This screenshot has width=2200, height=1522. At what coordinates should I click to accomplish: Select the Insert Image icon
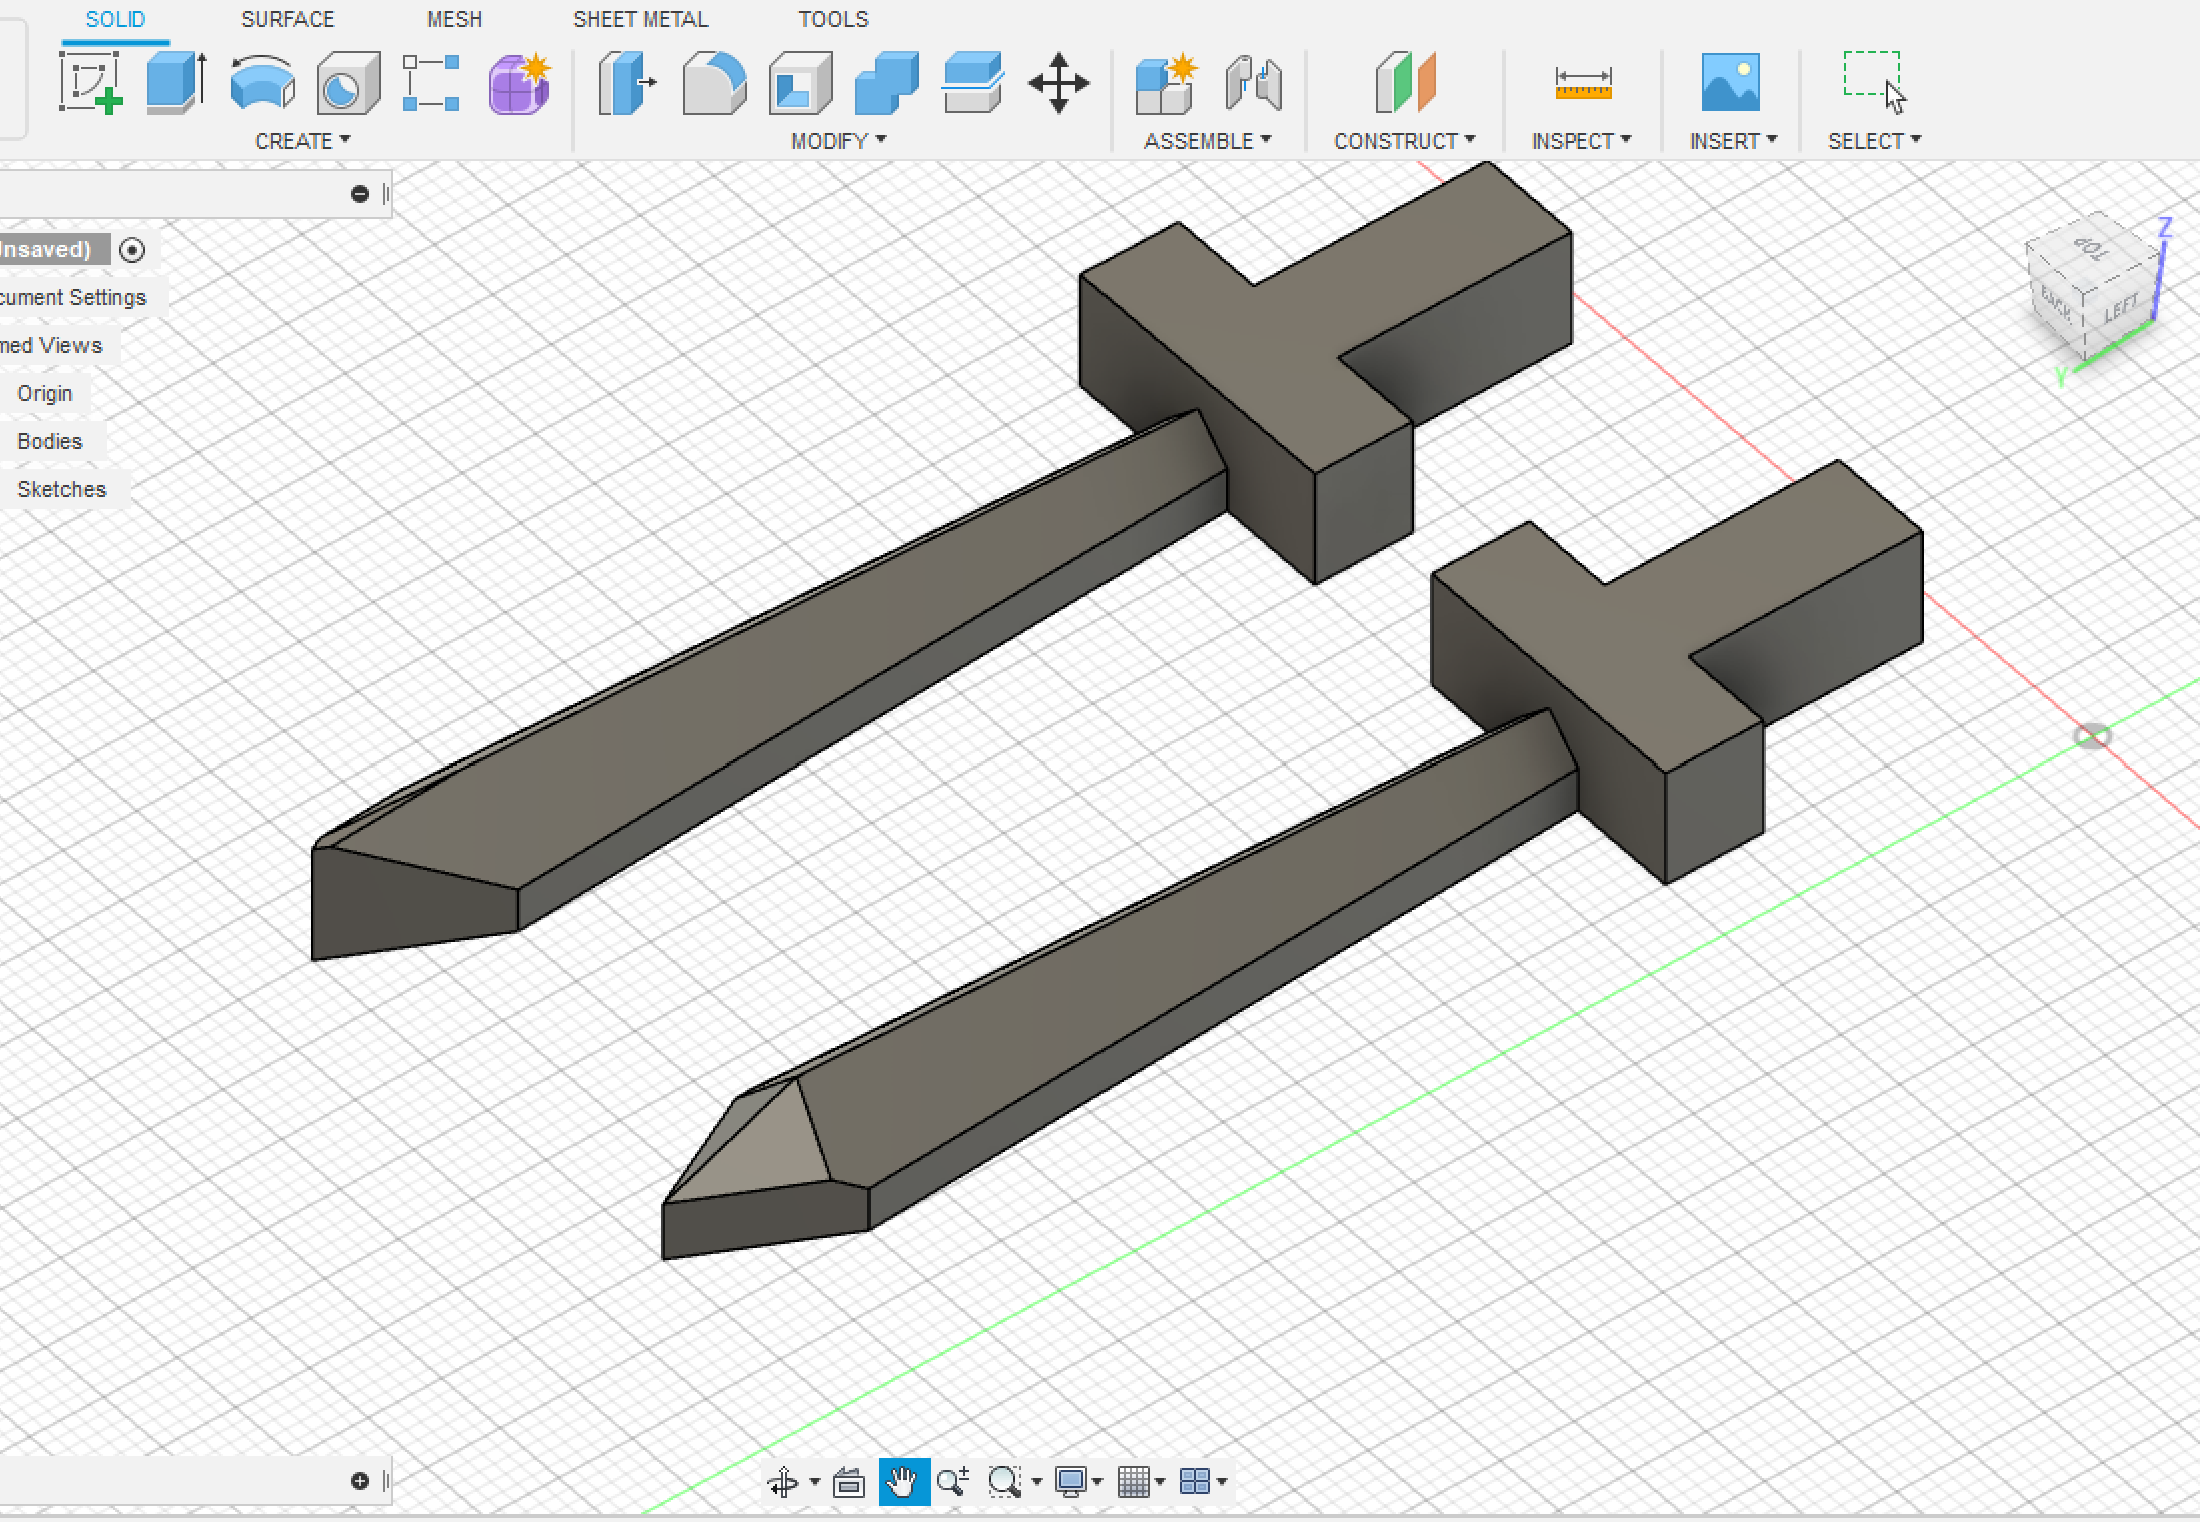(1730, 83)
